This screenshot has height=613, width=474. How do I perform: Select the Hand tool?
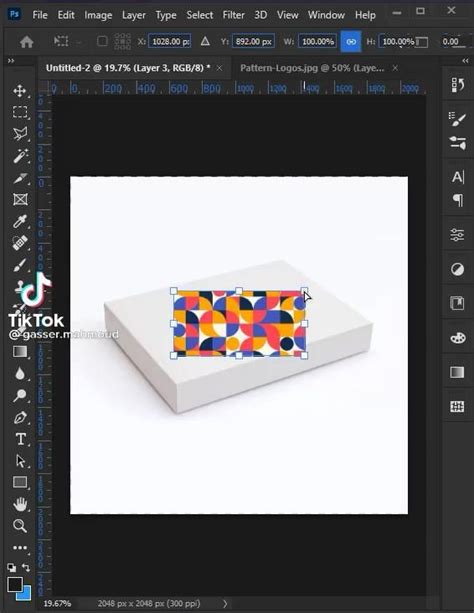point(20,504)
